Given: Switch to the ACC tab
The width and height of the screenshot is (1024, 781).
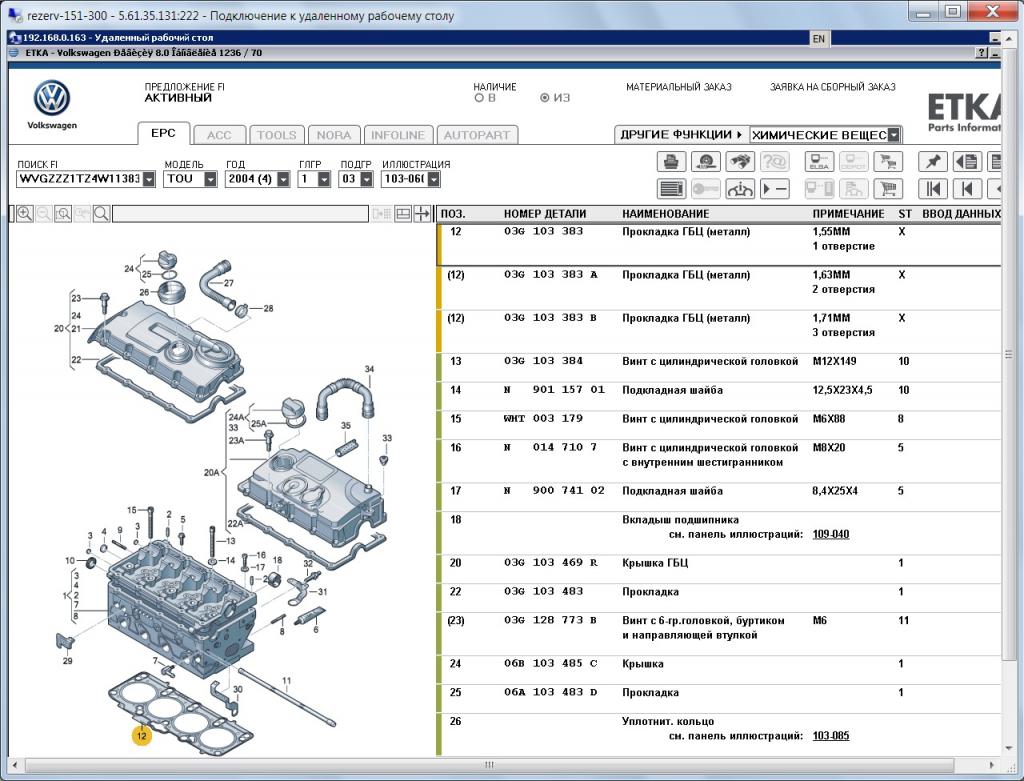Looking at the screenshot, I should tap(219, 135).
